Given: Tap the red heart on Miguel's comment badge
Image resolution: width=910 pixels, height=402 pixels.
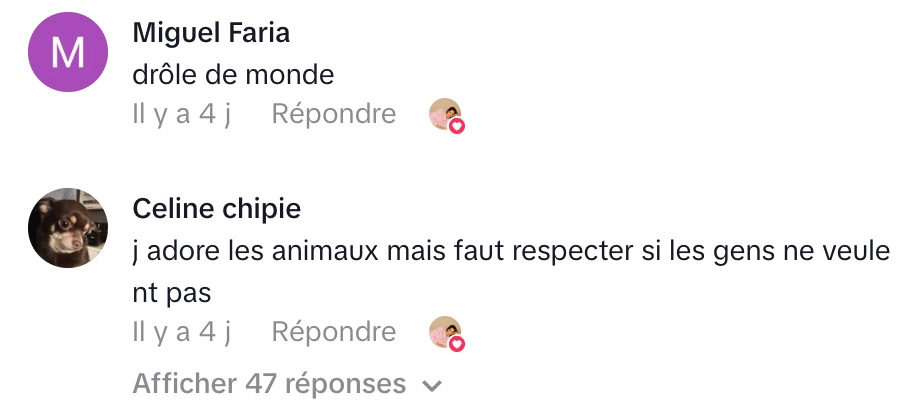Looking at the screenshot, I should pos(458,127).
